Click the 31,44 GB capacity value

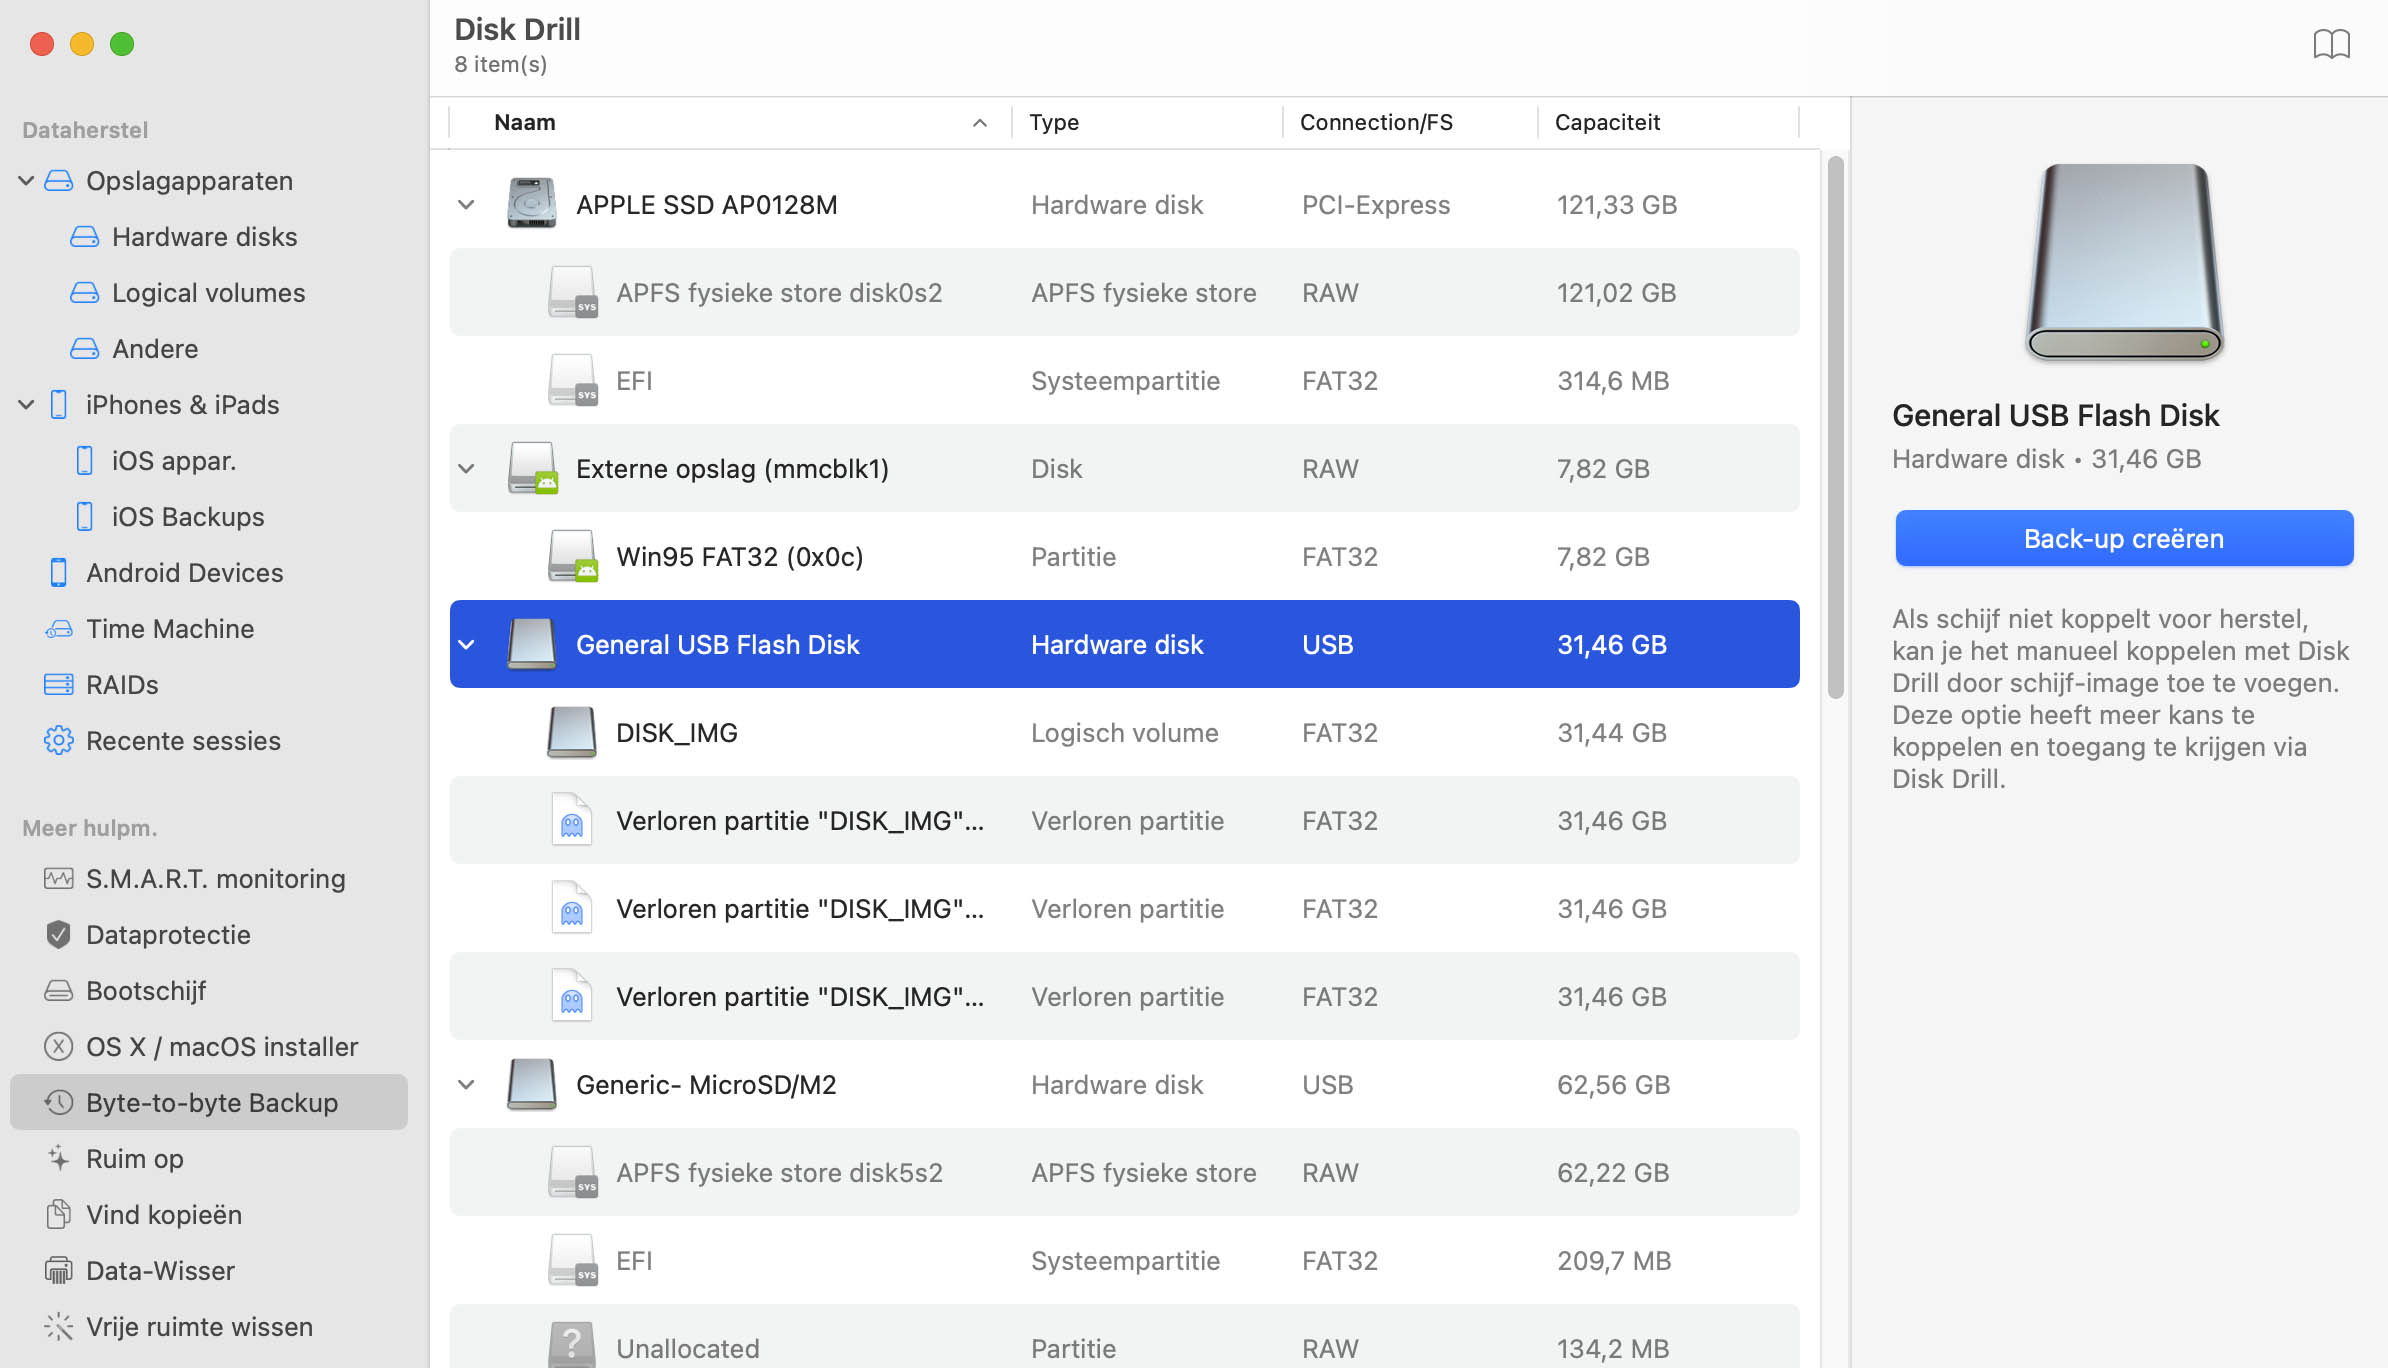tap(1612, 733)
